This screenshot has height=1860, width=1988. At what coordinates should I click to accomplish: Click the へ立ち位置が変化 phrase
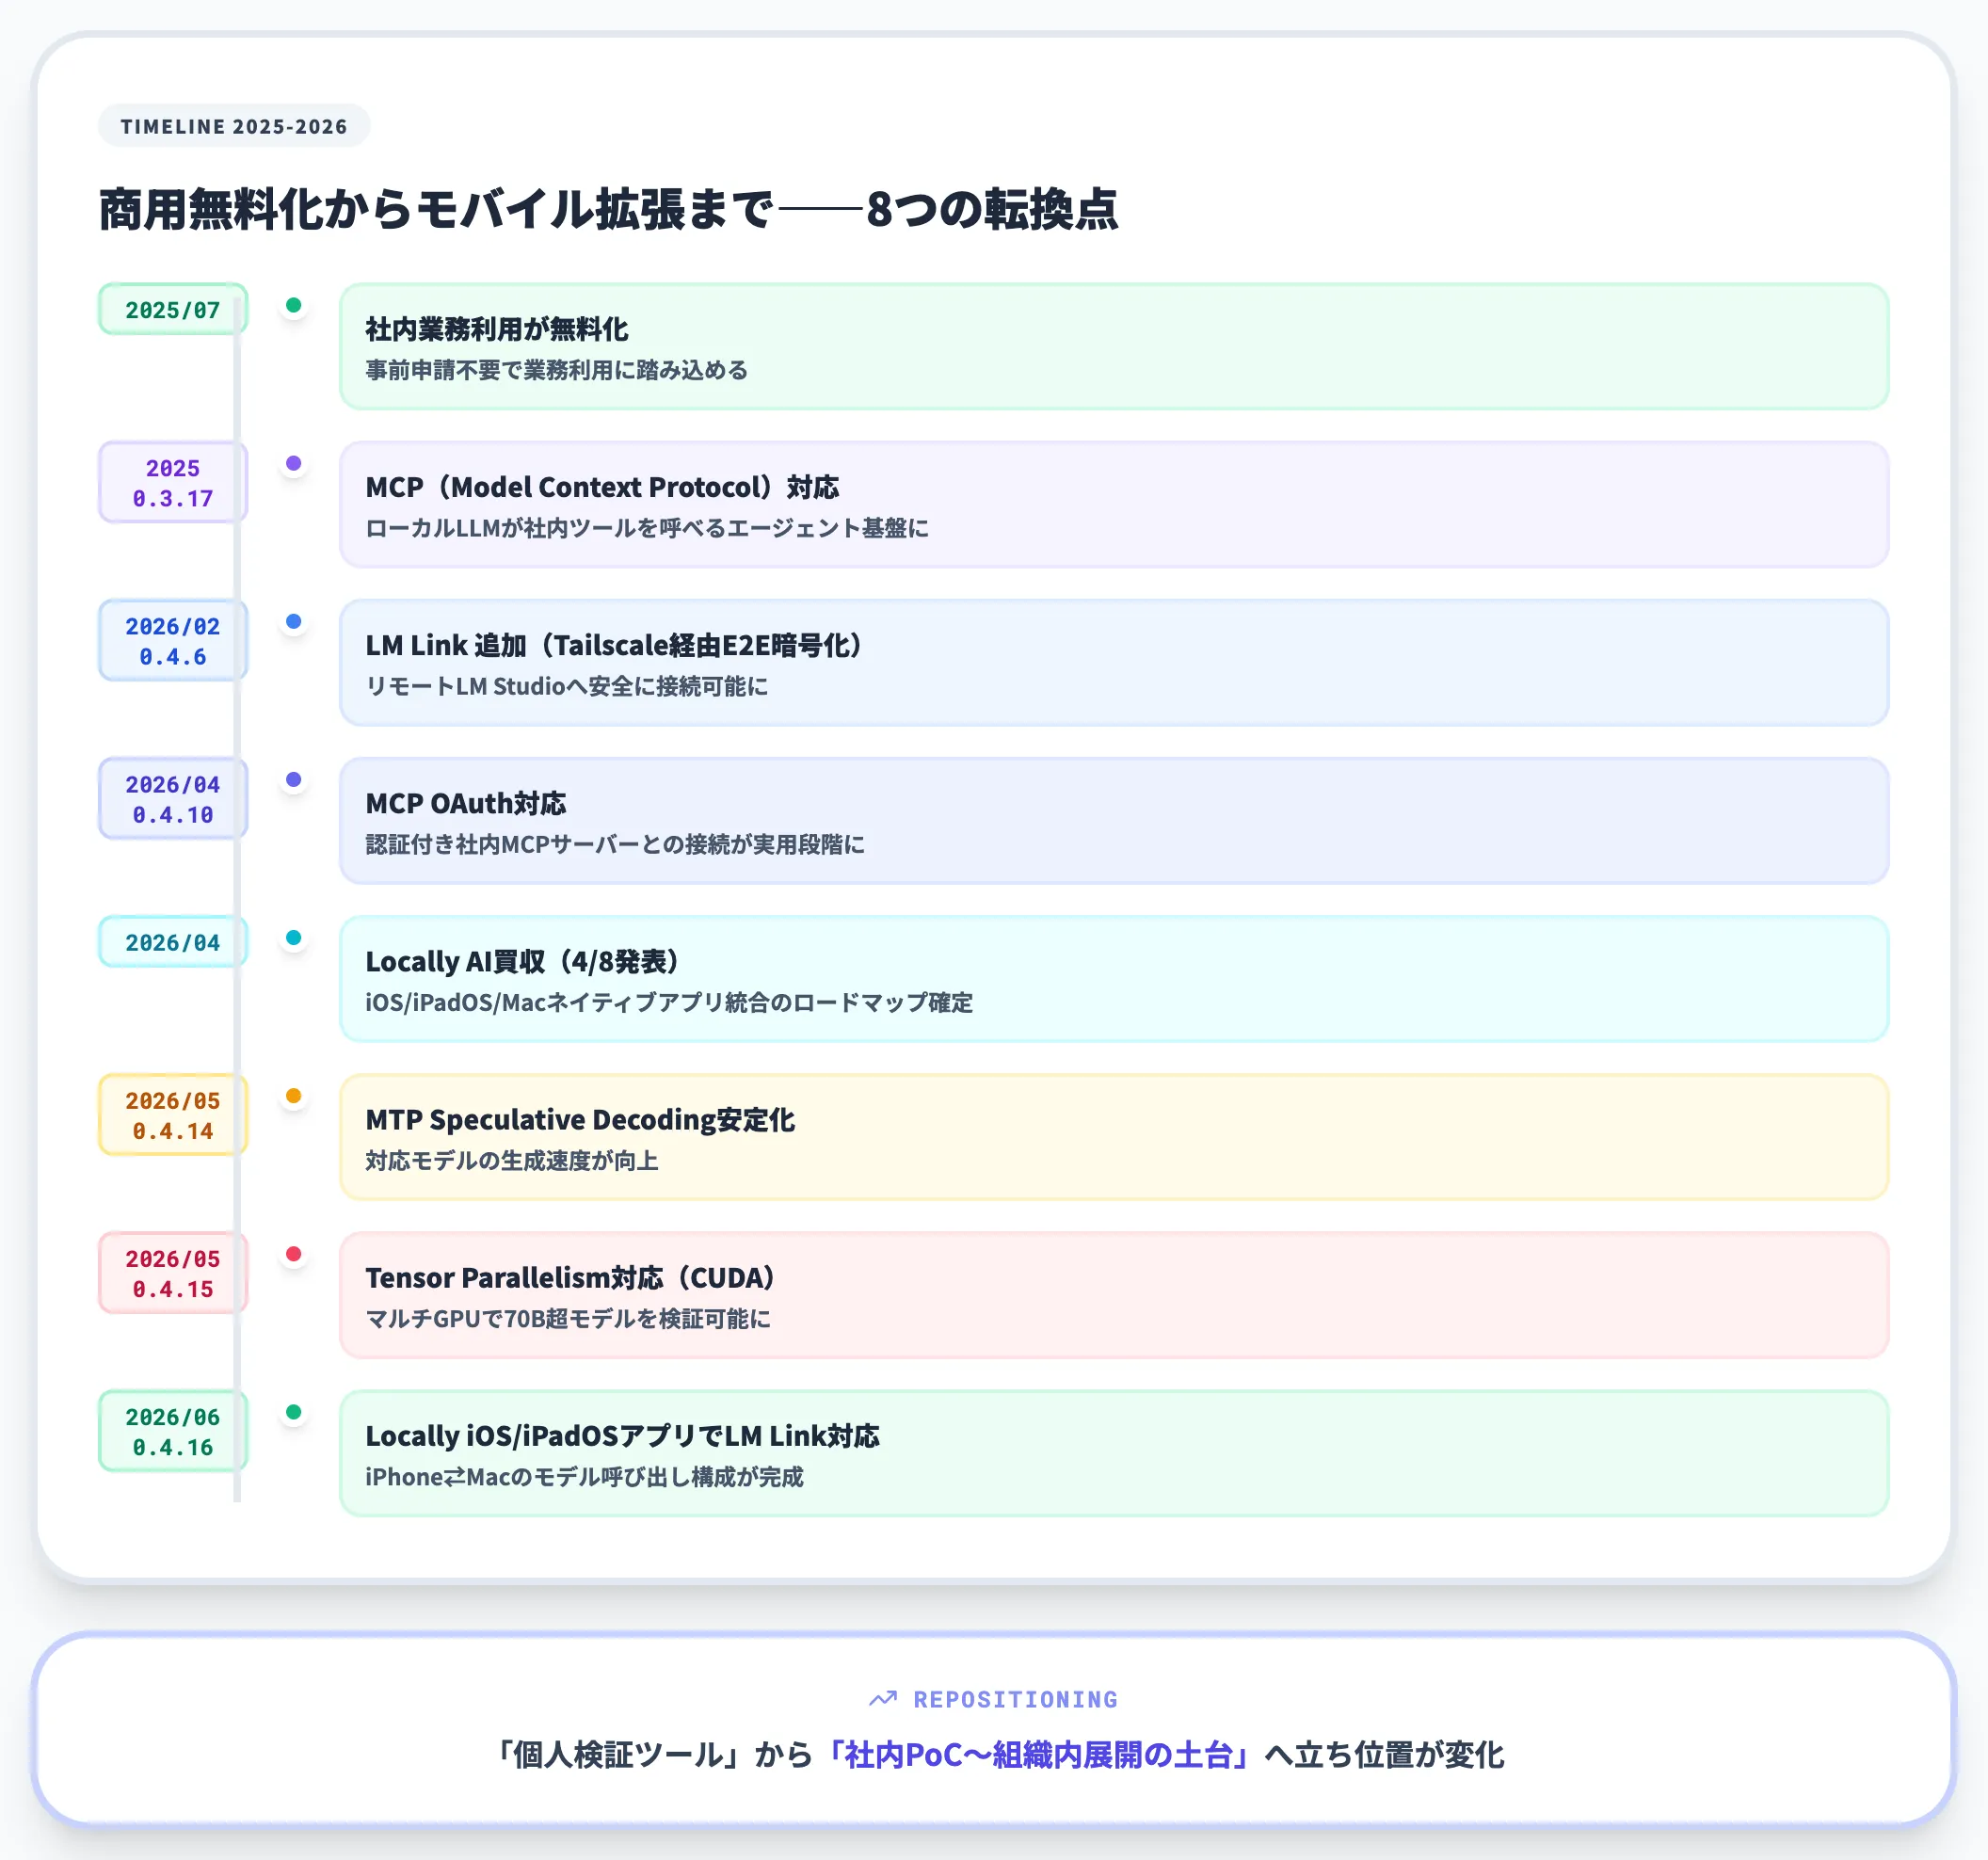click(1383, 1754)
